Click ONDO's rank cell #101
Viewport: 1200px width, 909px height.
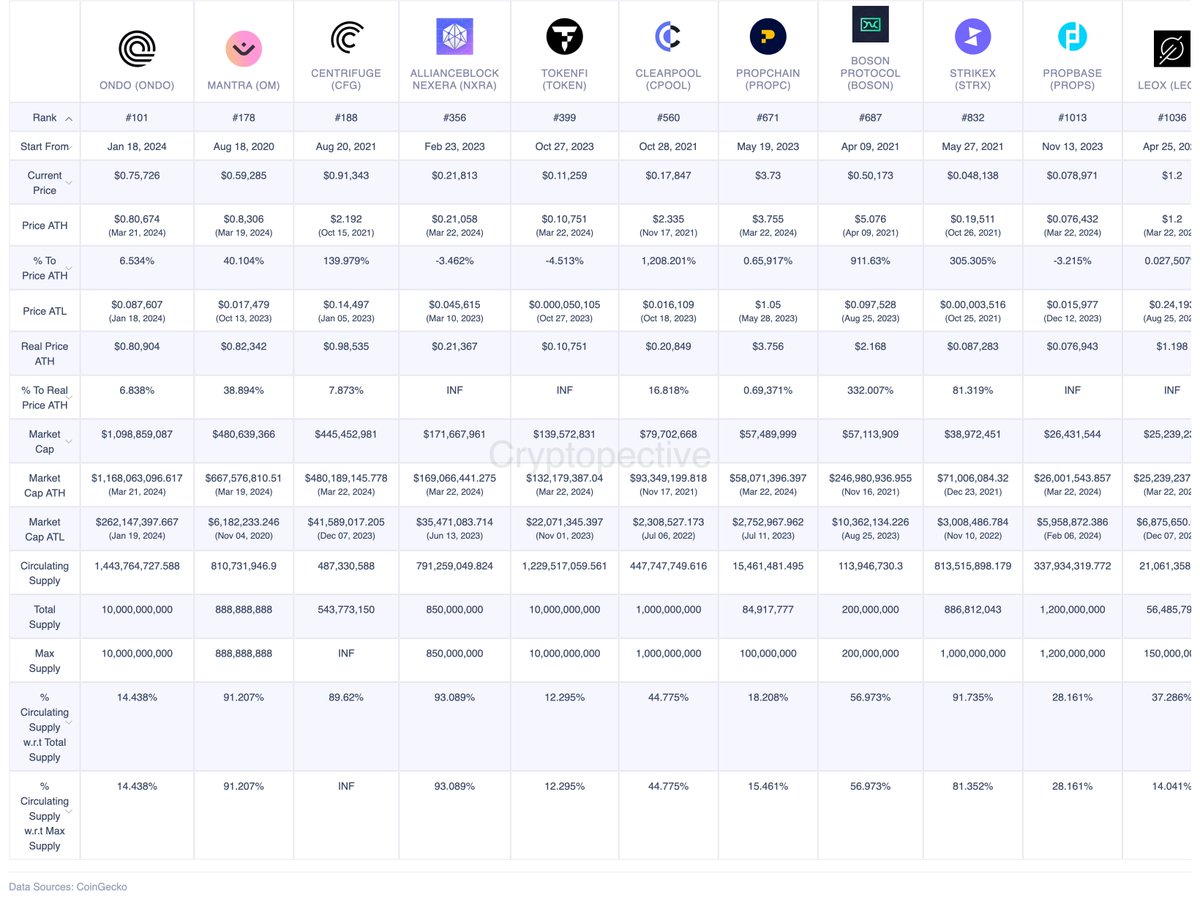coord(137,118)
